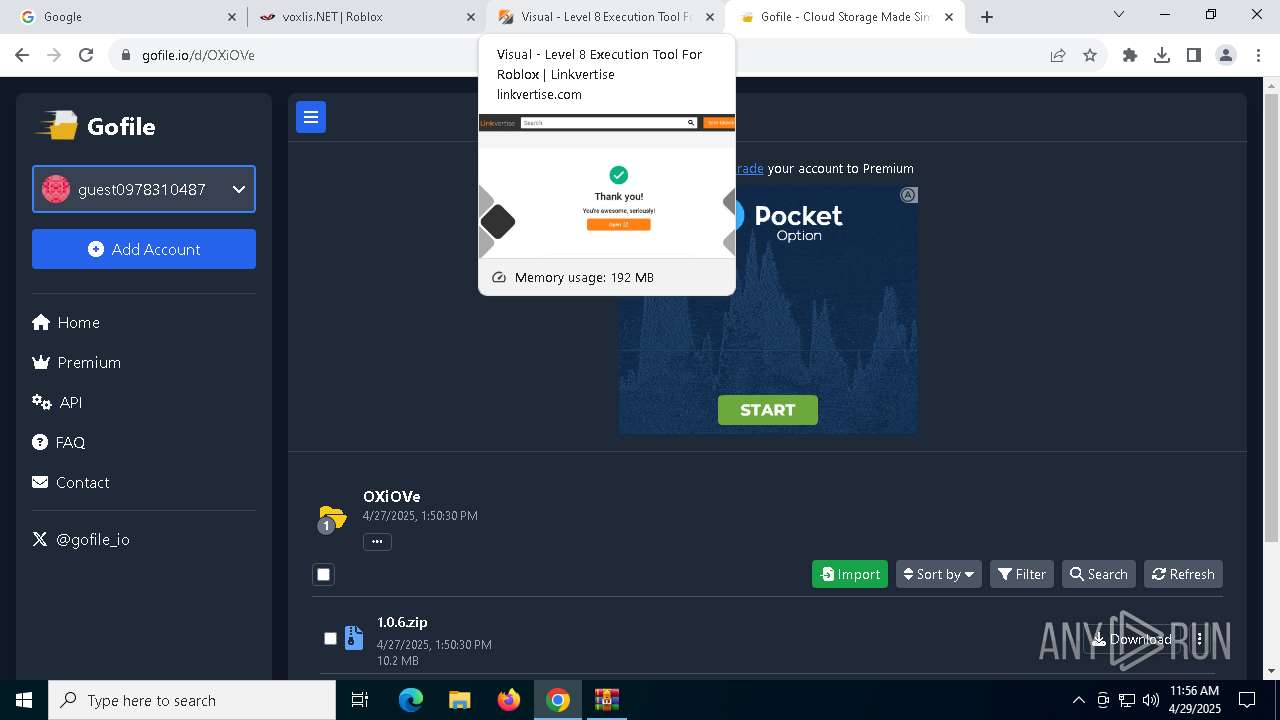Screen dimensions: 1280x720
Task: Click the Filter button
Action: [1022, 574]
